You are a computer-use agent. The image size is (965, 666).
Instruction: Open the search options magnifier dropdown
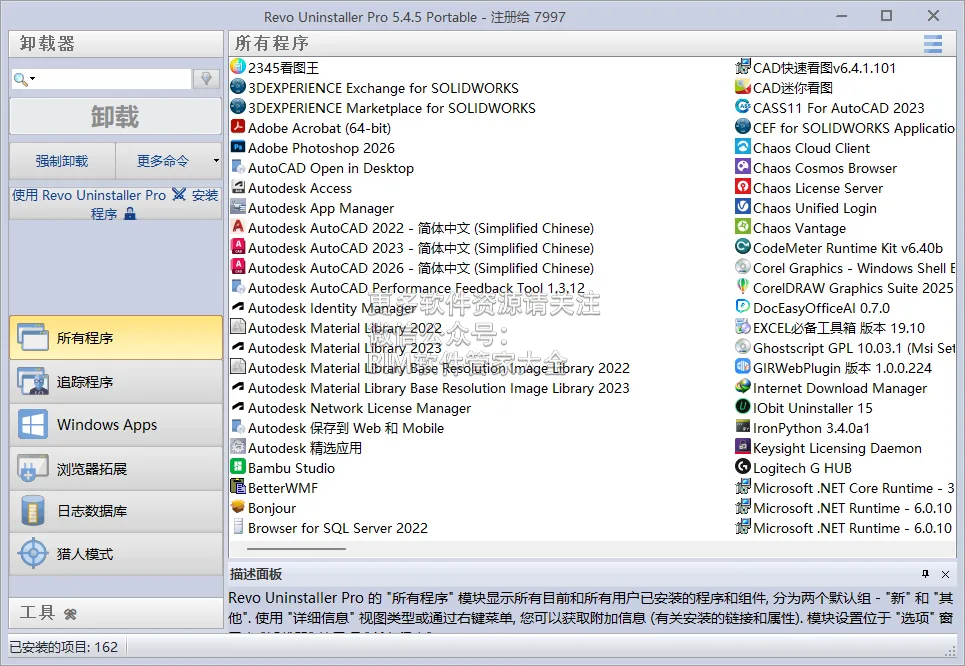click(23, 79)
